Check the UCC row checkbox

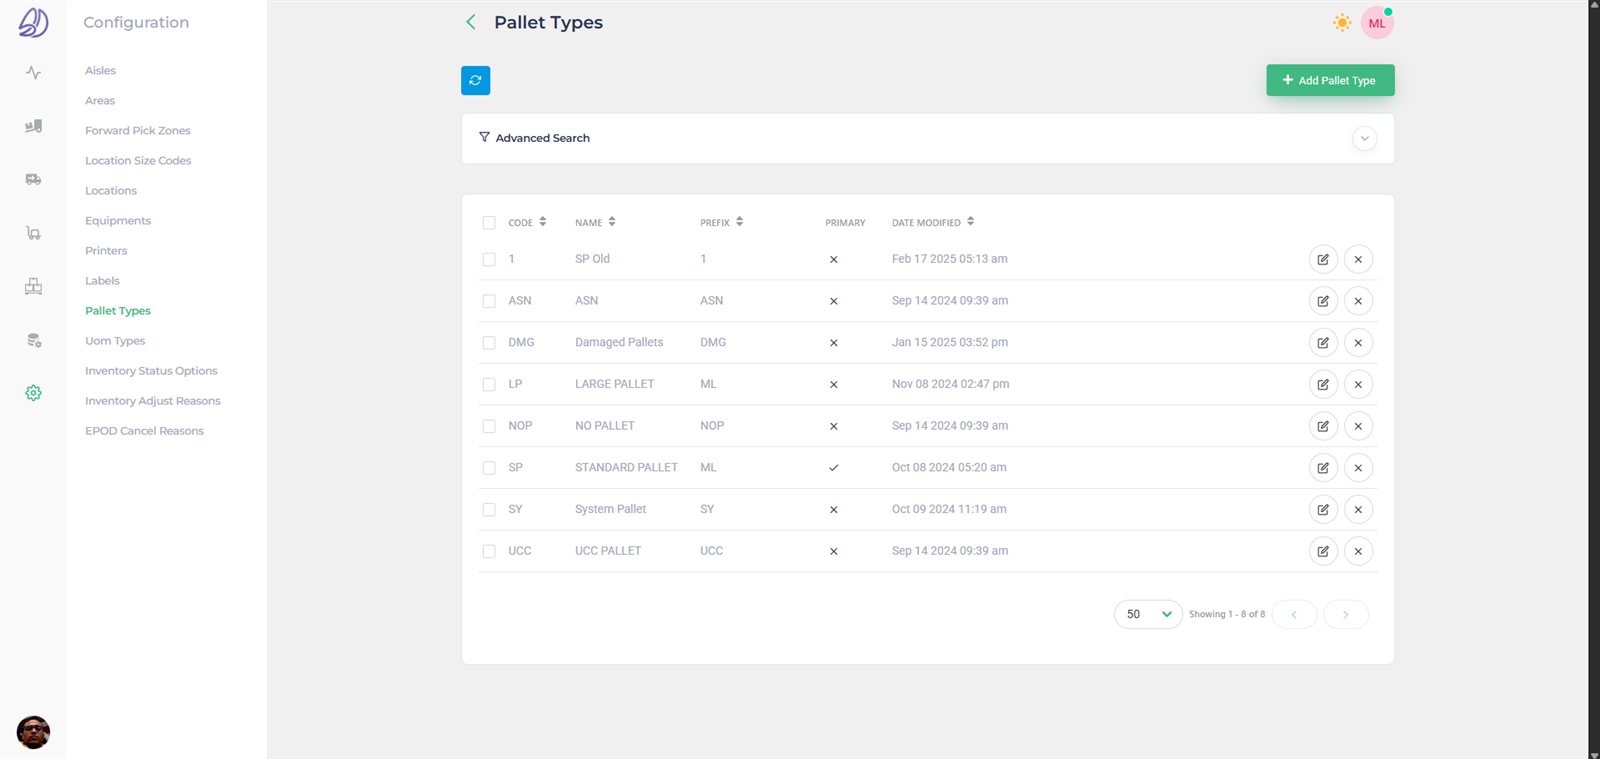point(489,551)
